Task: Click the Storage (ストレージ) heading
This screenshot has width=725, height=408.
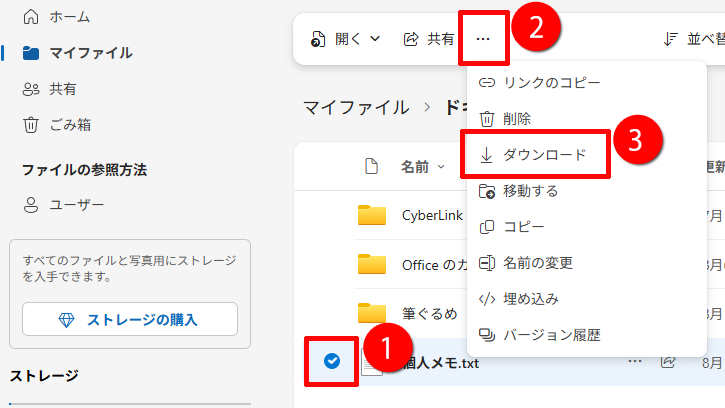Action: click(x=44, y=376)
